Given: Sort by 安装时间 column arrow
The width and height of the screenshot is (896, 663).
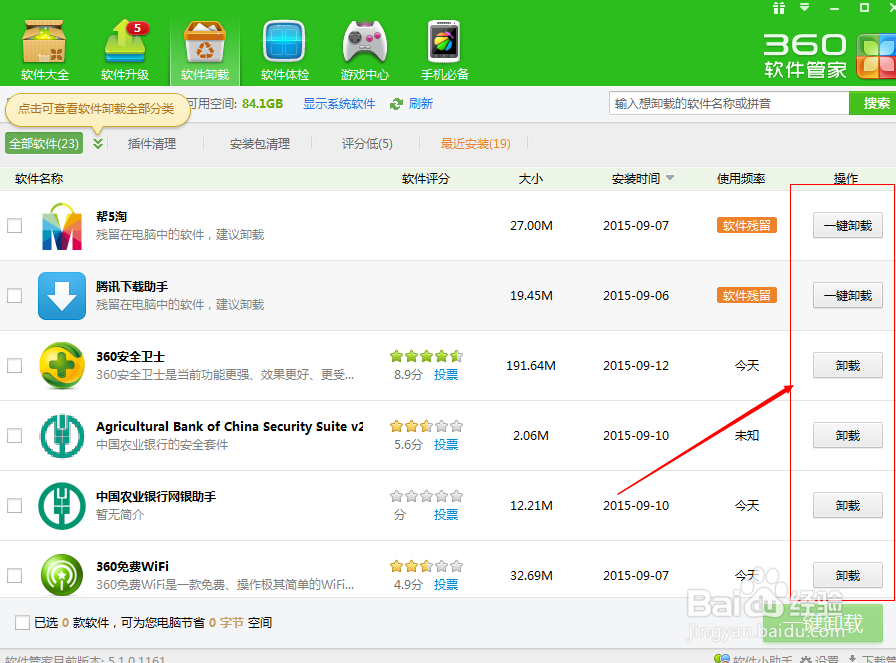Looking at the screenshot, I should click(670, 178).
